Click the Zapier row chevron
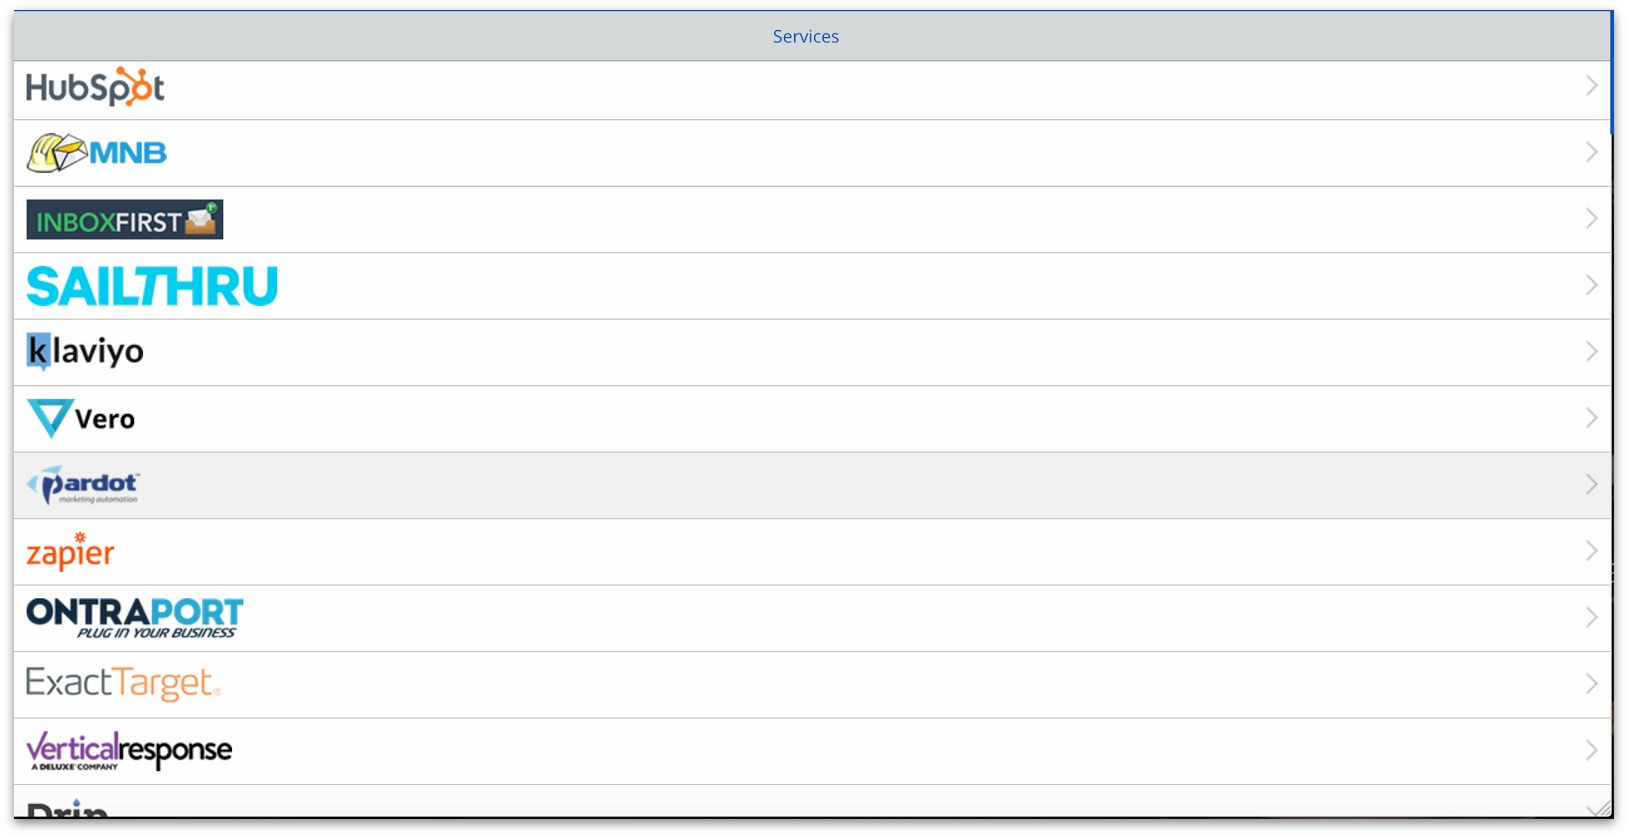This screenshot has height=837, width=1628. point(1591,551)
